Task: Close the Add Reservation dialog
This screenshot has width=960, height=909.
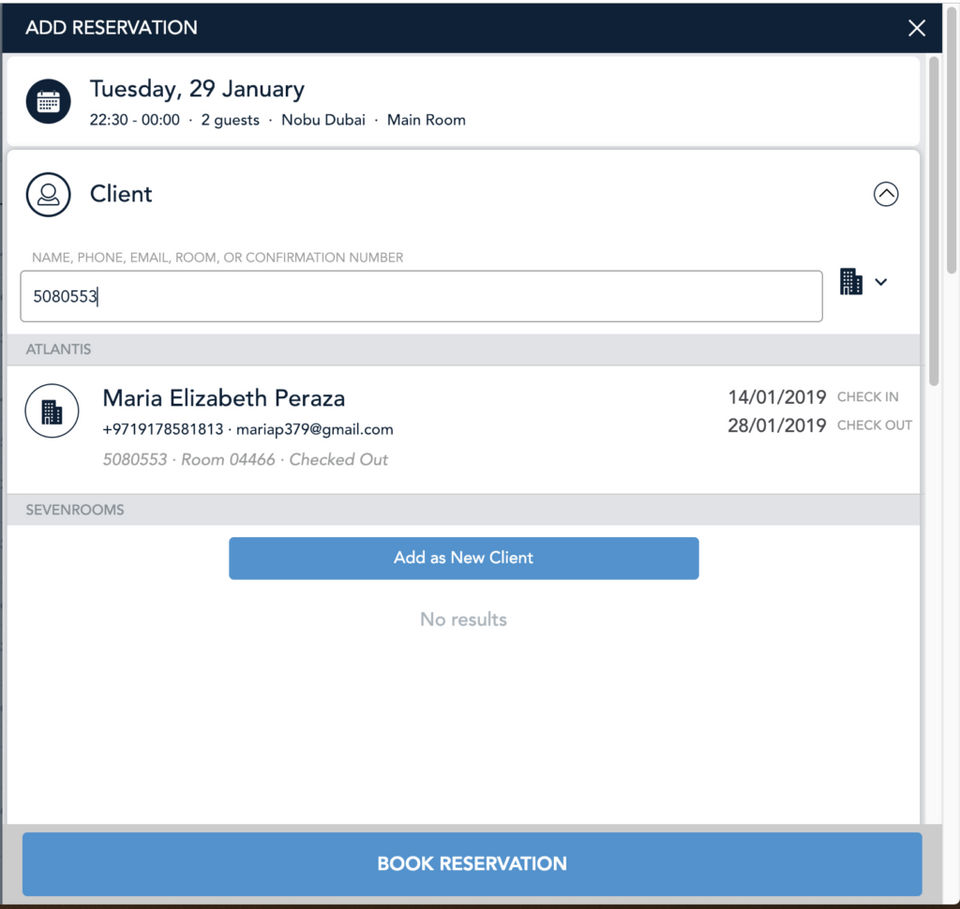Action: 917,28
